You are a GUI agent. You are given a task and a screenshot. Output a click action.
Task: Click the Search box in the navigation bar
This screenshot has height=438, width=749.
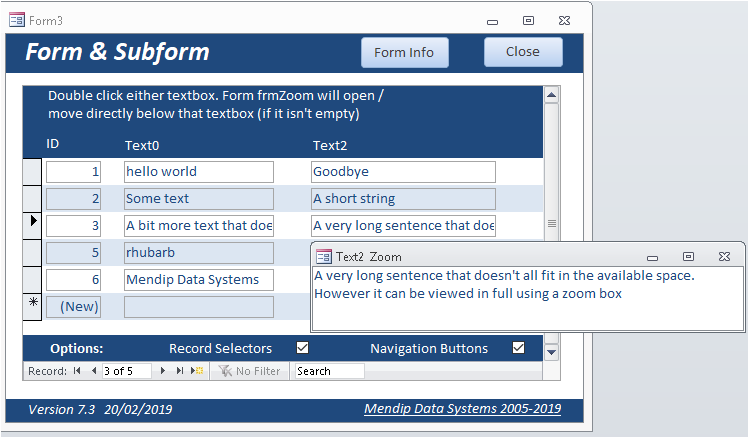pos(329,371)
